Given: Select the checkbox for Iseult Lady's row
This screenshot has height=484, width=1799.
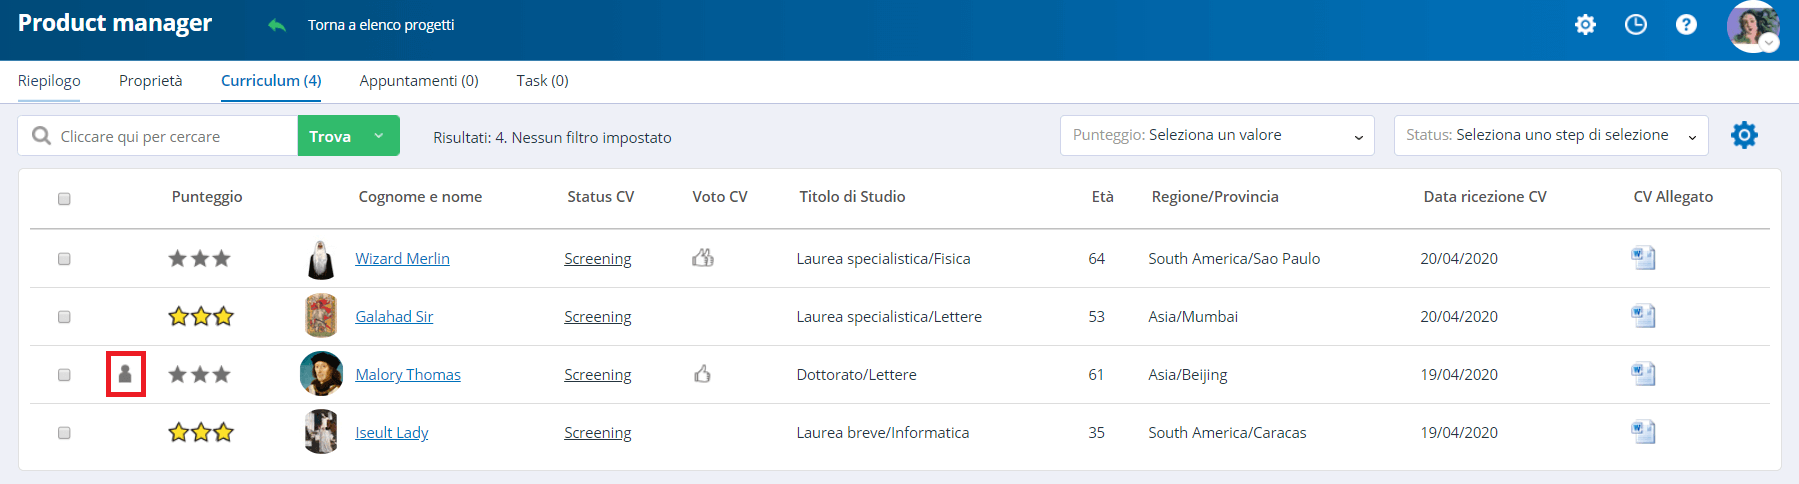Looking at the screenshot, I should point(64,433).
